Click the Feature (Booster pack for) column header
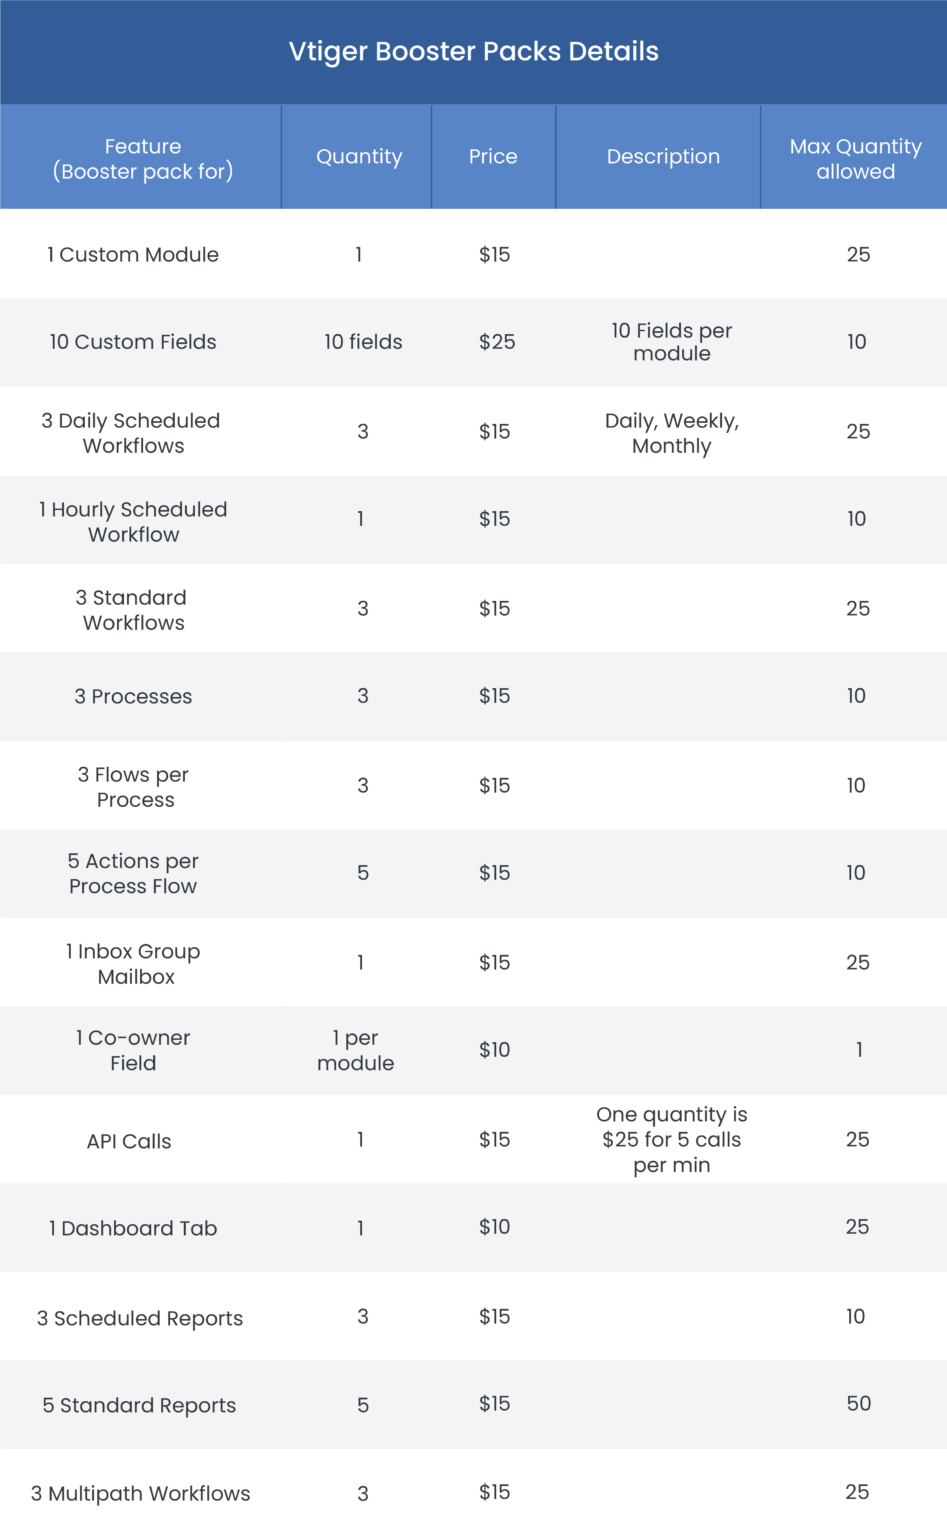 [x=143, y=159]
